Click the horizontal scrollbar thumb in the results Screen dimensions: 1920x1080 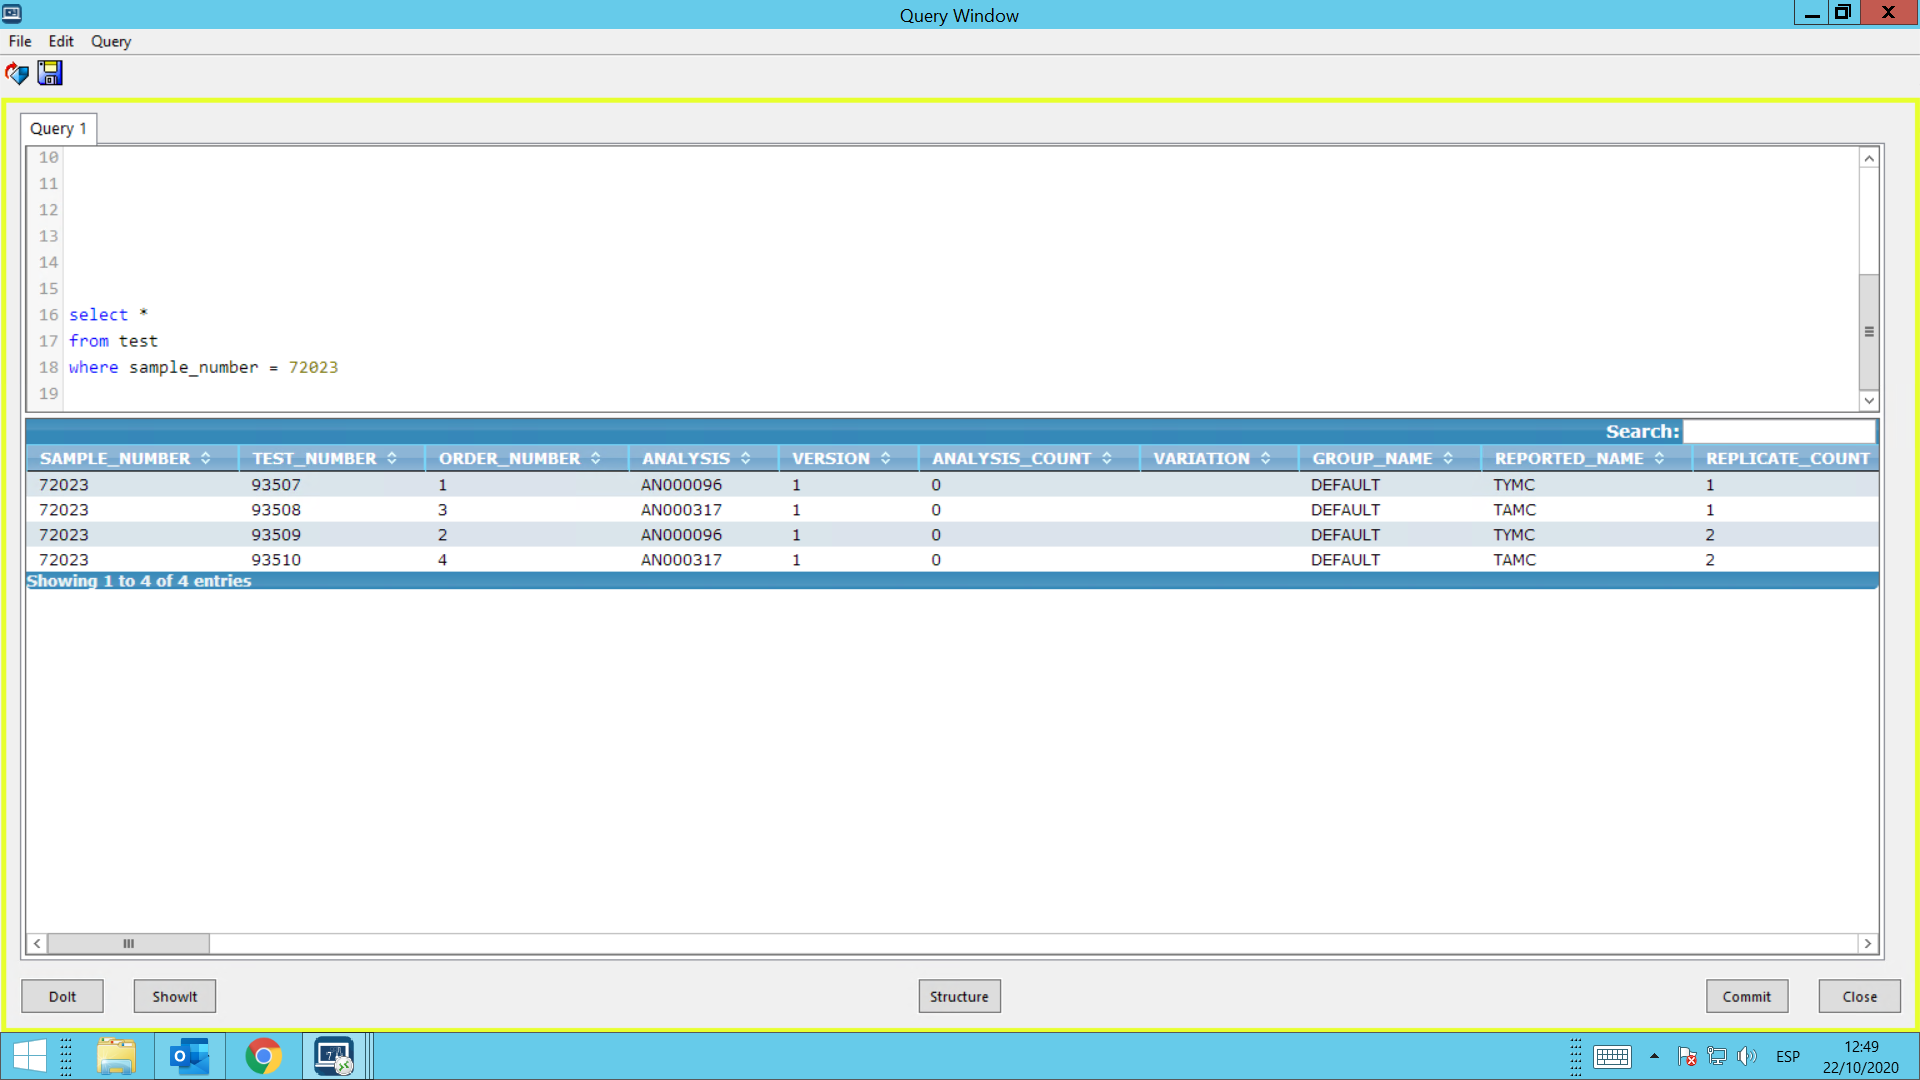(128, 943)
